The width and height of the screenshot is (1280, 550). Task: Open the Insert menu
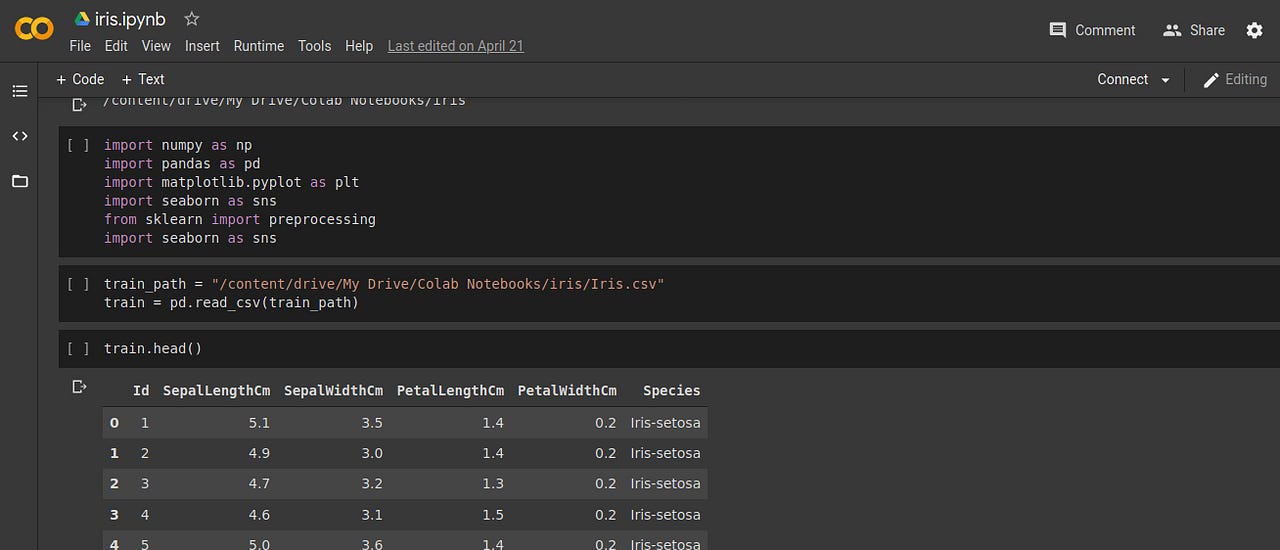pyautogui.click(x=202, y=46)
